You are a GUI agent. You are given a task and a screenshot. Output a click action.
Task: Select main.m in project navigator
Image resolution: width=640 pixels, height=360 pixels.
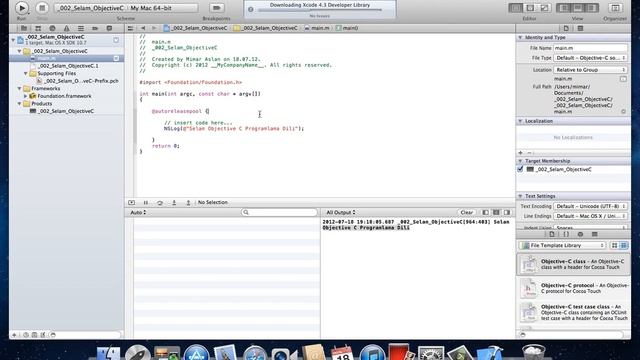pyautogui.click(x=67, y=58)
